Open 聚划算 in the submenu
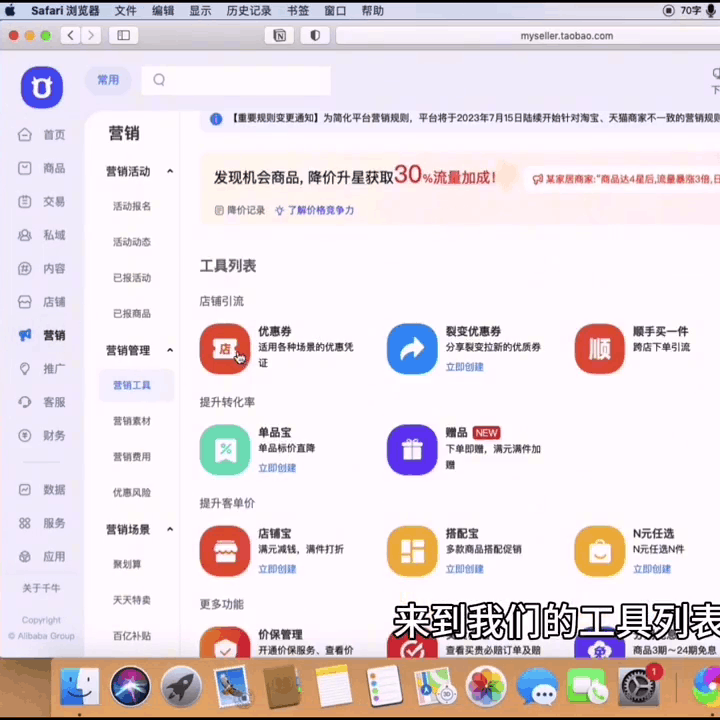Screen dimensions: 720x720 127,564
